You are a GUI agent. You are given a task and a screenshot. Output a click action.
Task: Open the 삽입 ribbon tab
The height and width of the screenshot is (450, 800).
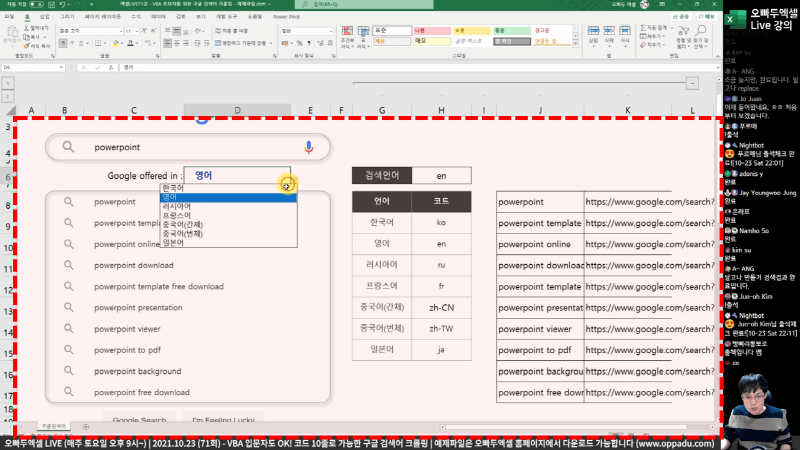(x=44, y=17)
